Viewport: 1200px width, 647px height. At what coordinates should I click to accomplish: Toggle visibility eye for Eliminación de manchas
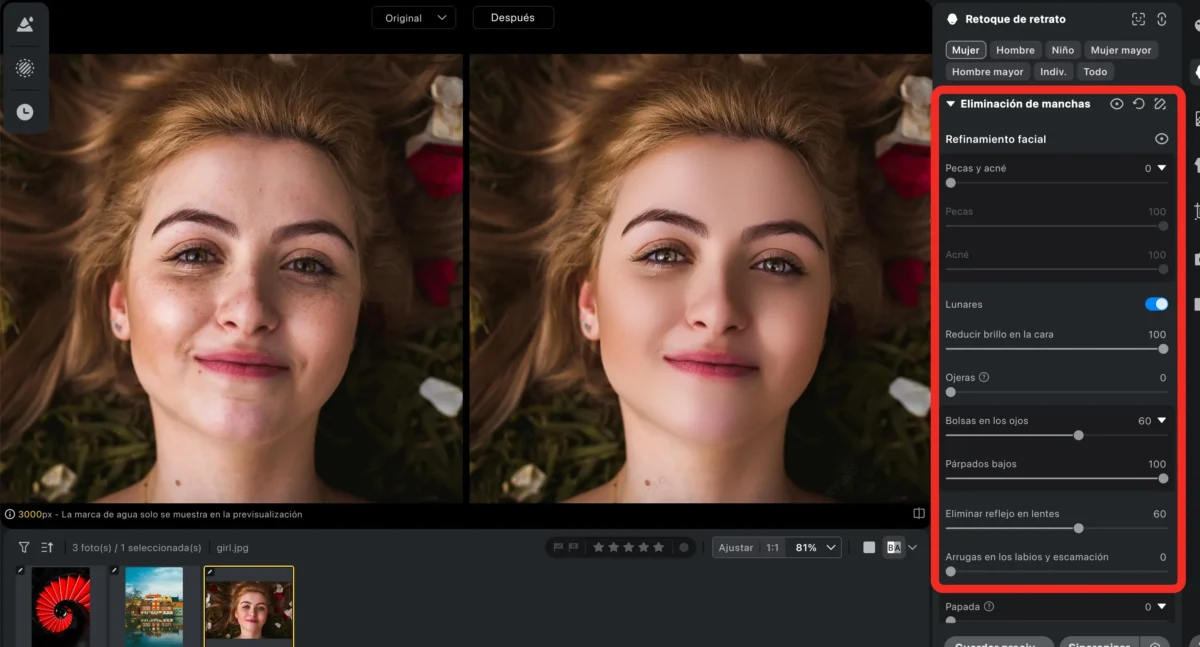click(x=1117, y=104)
